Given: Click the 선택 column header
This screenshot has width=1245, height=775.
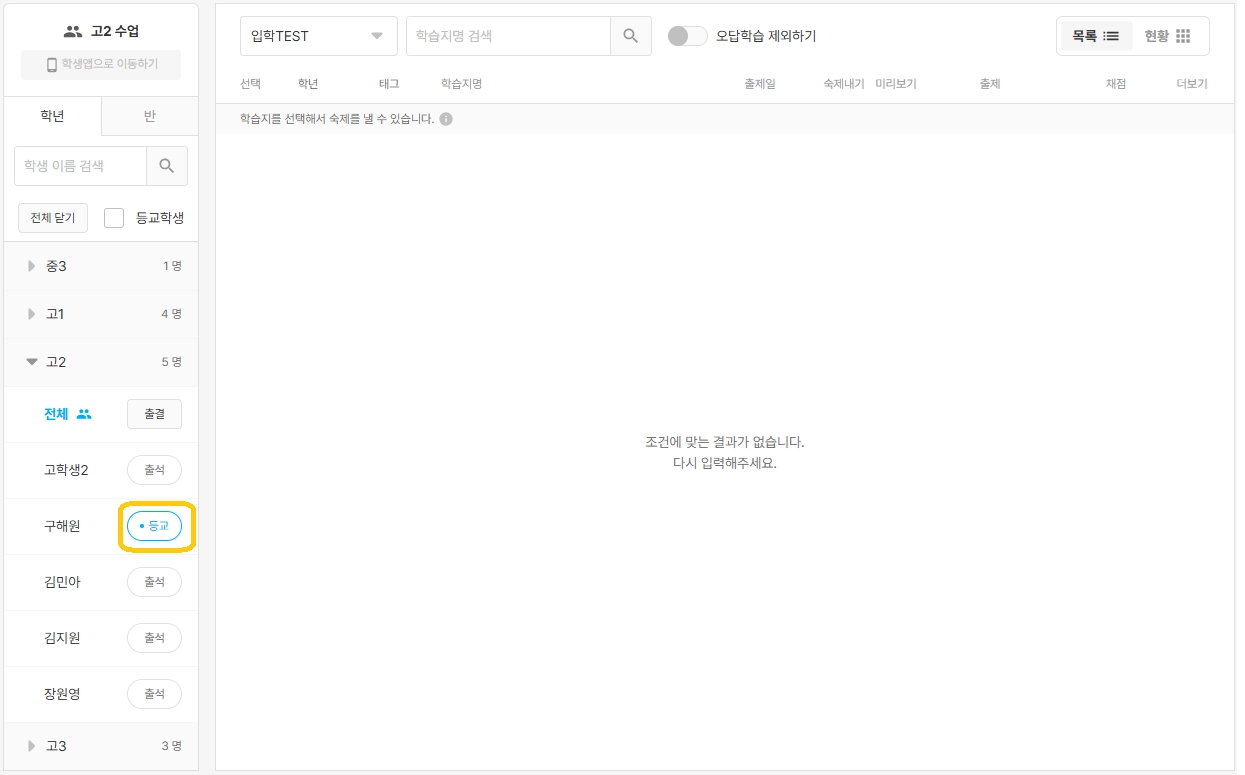Looking at the screenshot, I should [251, 84].
